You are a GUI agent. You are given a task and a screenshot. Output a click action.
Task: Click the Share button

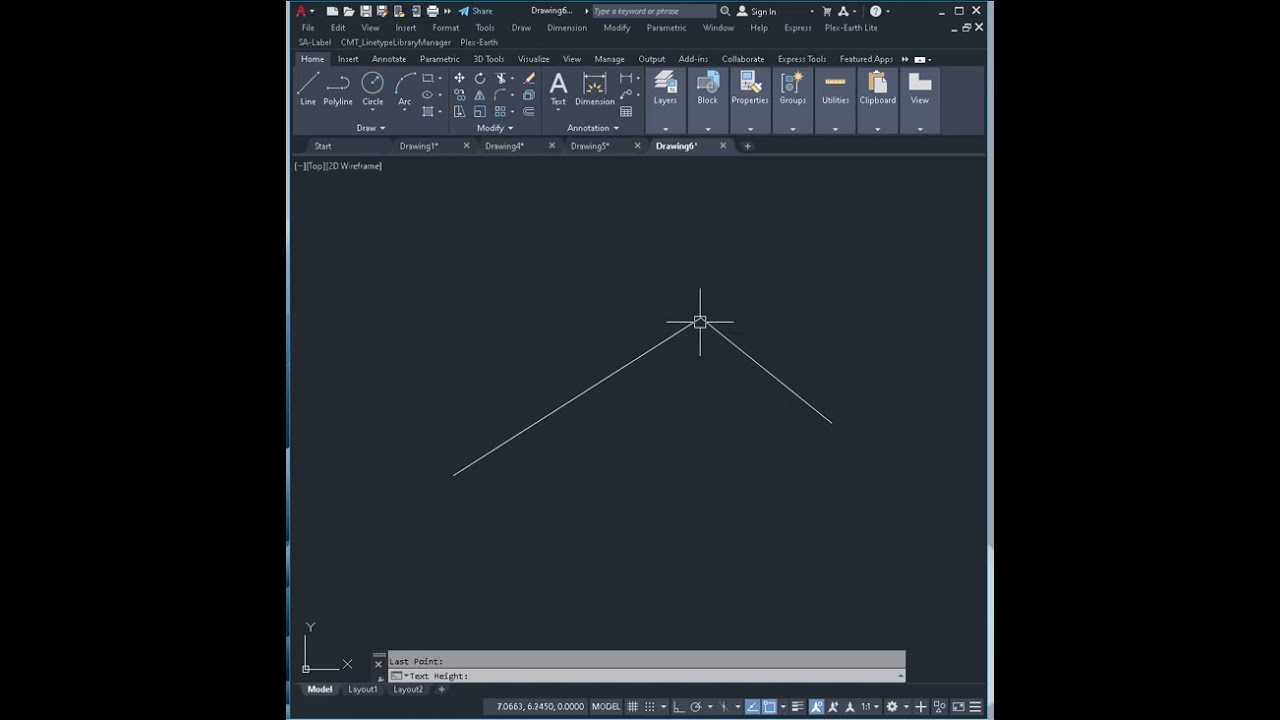tap(476, 11)
